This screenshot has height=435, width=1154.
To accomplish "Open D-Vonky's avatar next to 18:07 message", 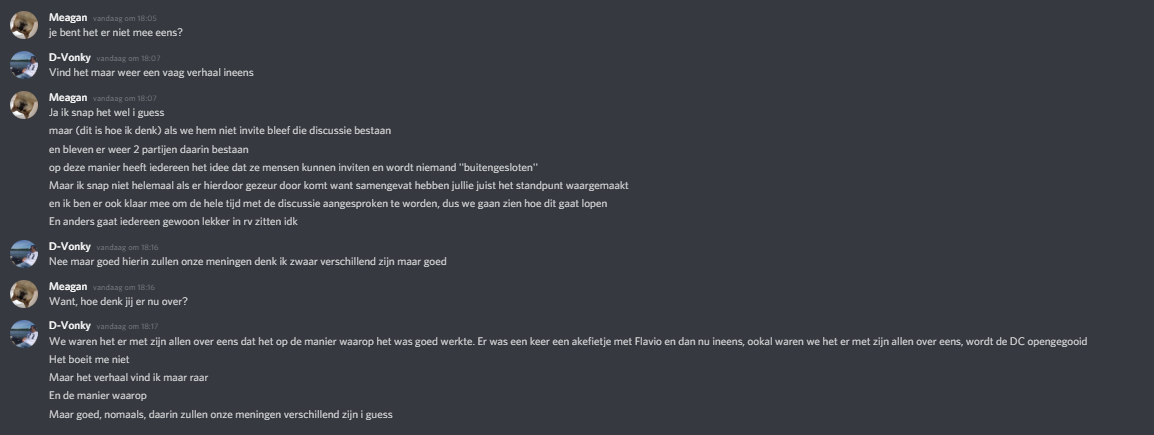I will [24, 64].
